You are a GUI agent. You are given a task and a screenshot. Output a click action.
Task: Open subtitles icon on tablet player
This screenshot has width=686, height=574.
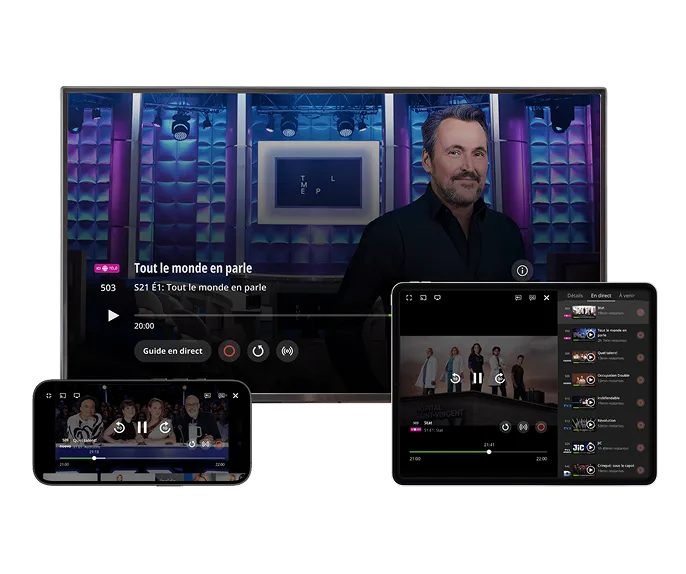coord(518,298)
